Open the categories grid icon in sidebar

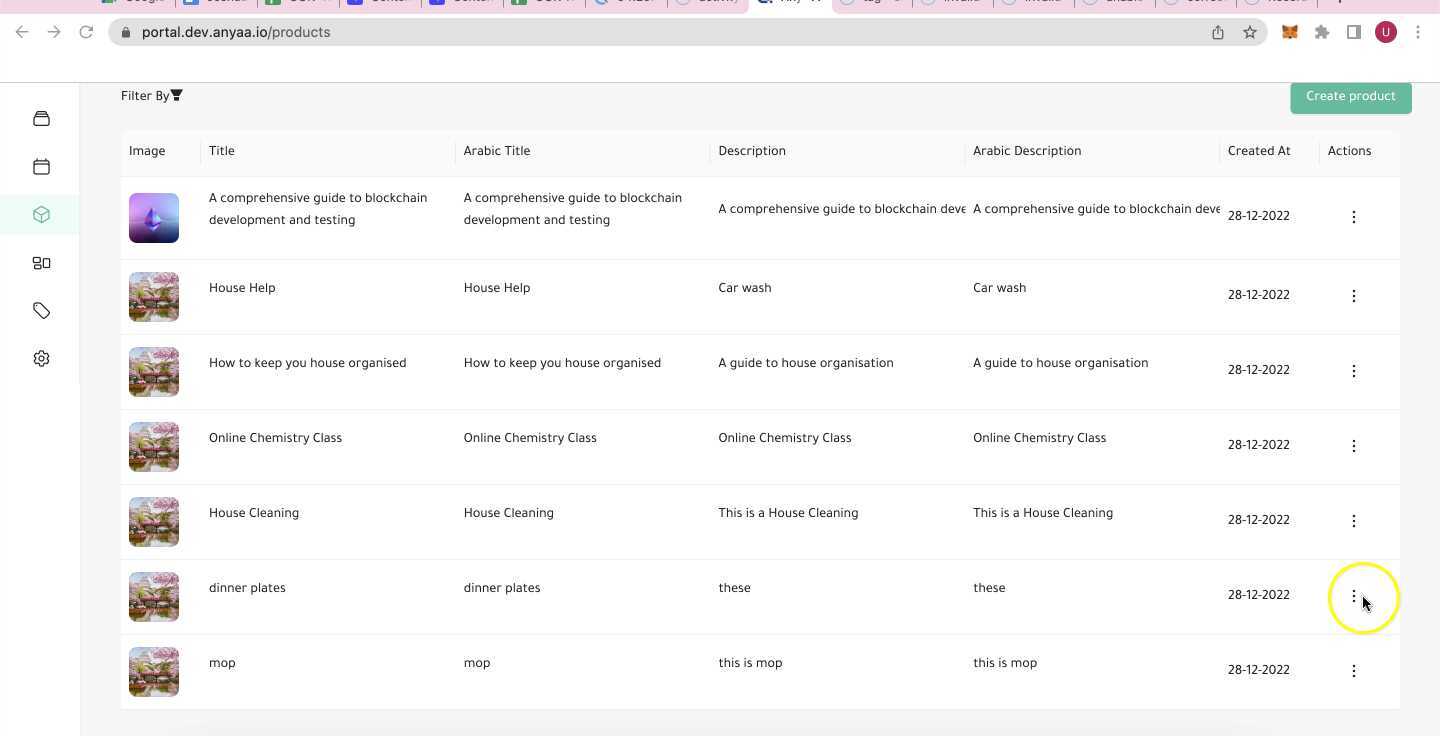coord(41,262)
